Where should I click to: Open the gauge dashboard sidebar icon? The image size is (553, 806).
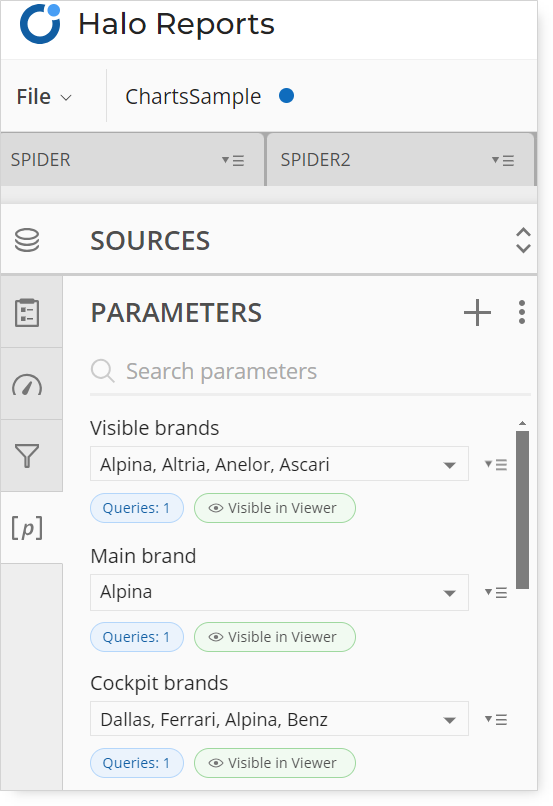(27, 385)
